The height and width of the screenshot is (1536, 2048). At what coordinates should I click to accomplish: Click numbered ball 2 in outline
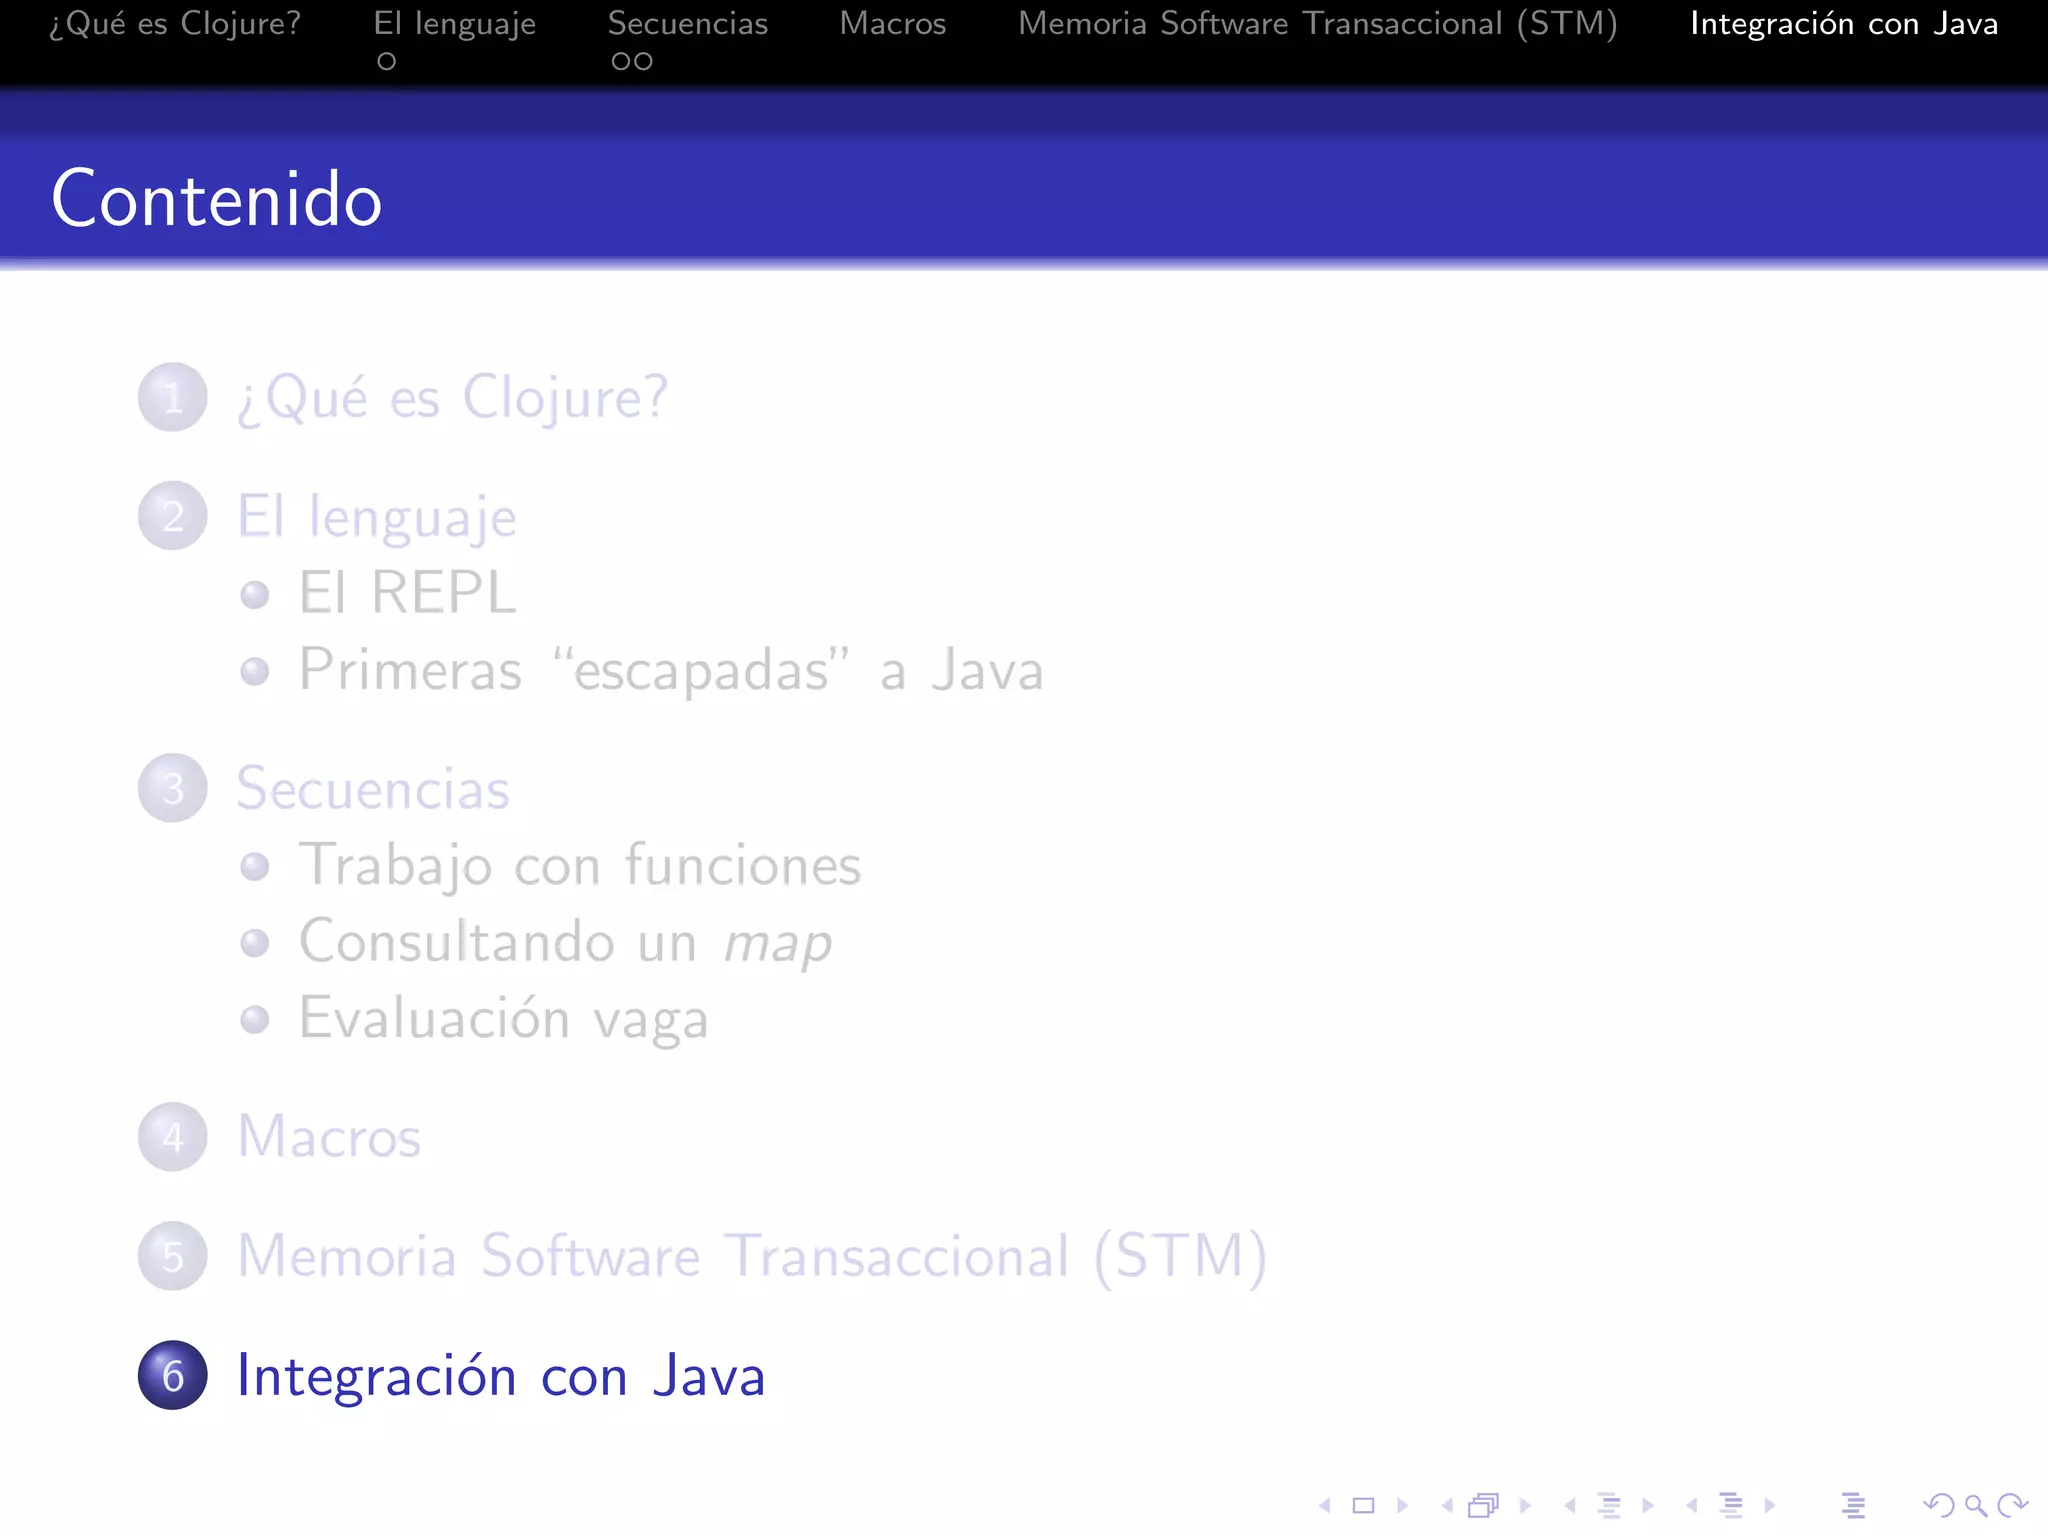[173, 516]
